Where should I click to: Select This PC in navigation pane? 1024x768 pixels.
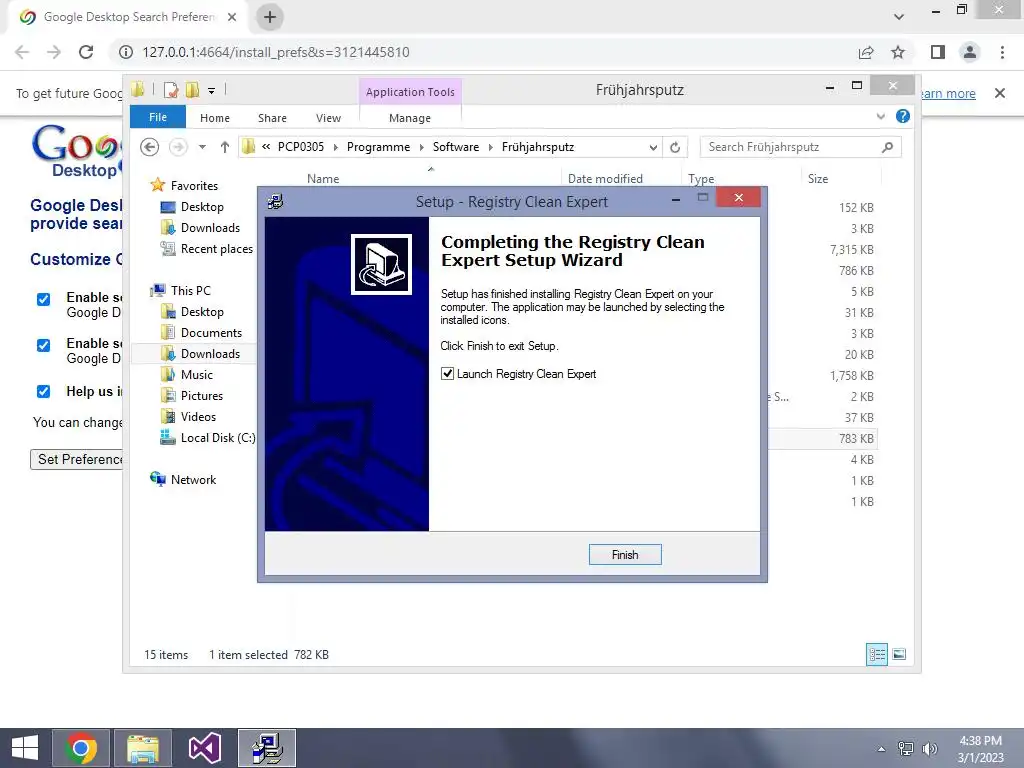(x=190, y=291)
